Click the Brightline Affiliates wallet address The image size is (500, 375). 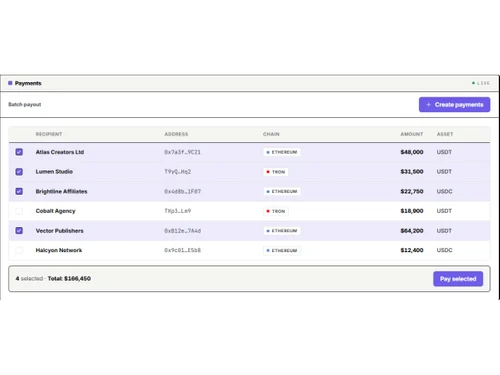[x=182, y=191]
